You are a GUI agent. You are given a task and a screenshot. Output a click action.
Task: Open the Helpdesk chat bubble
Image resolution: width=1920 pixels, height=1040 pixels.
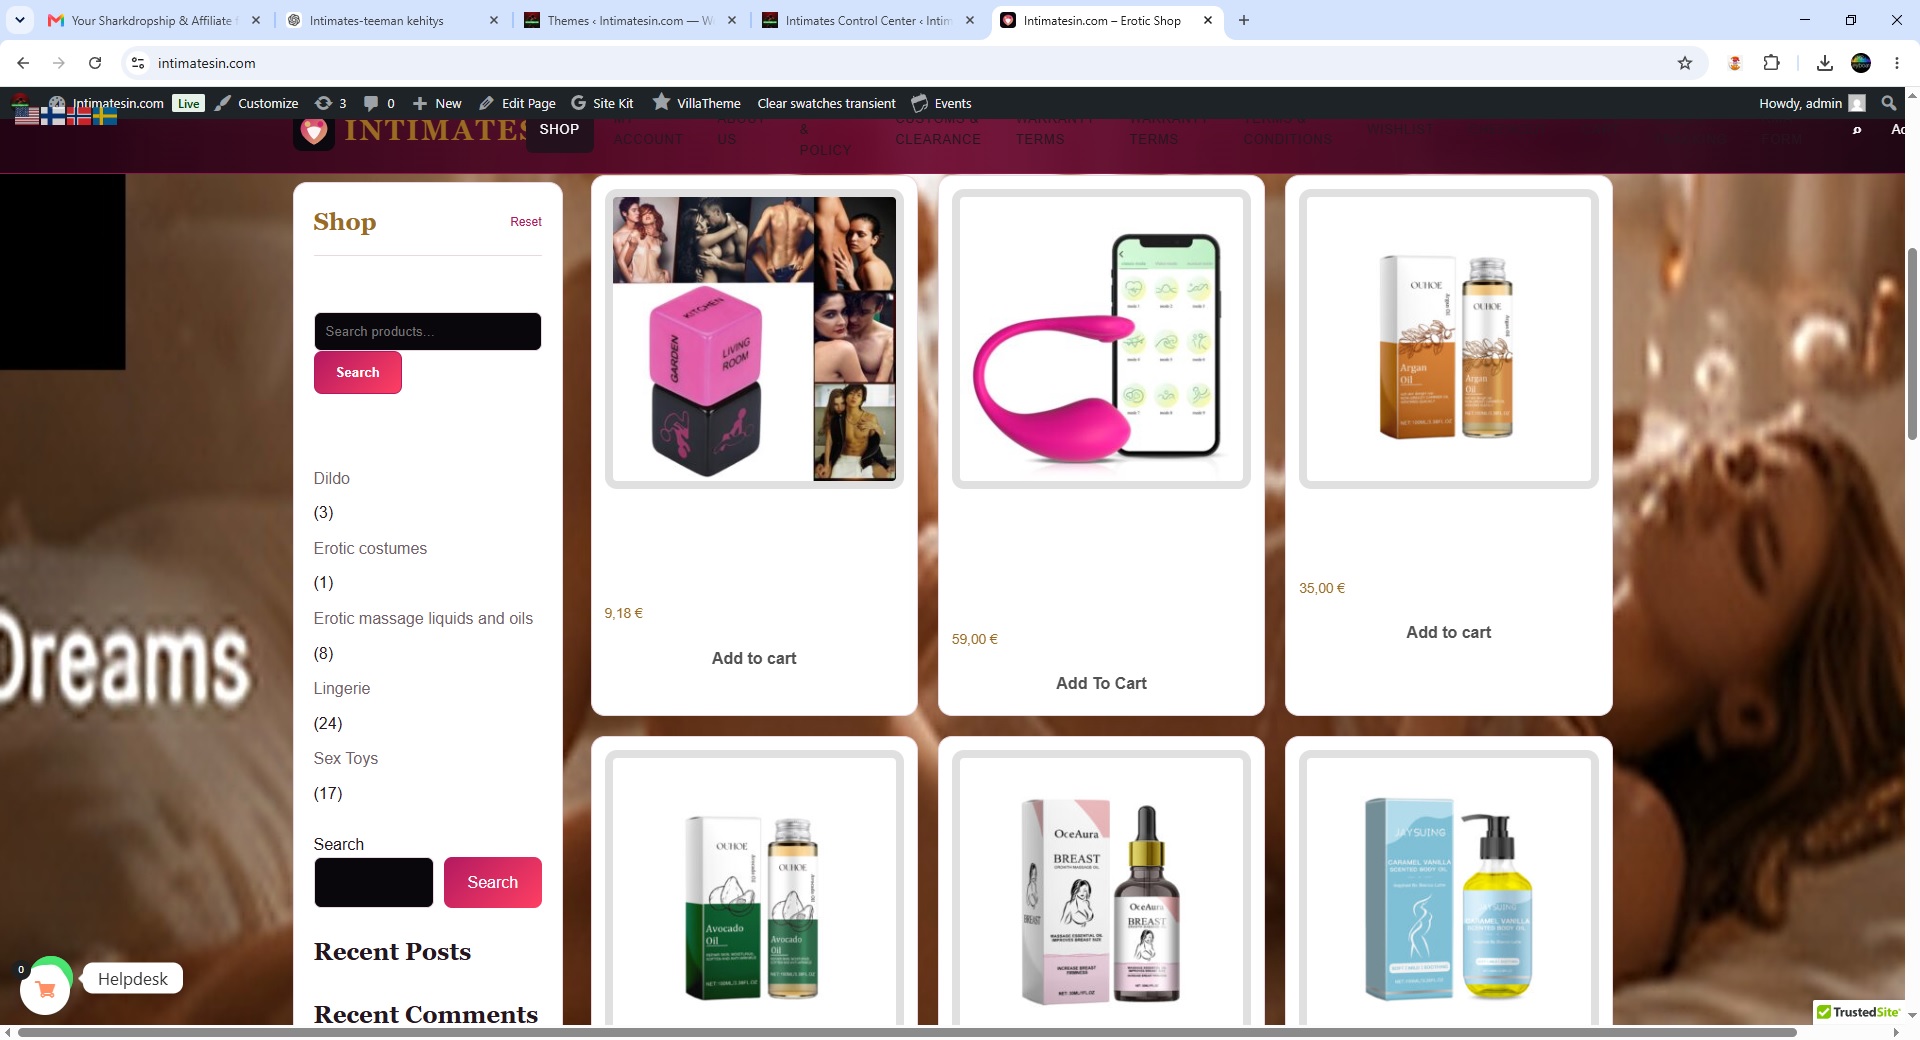click(132, 979)
